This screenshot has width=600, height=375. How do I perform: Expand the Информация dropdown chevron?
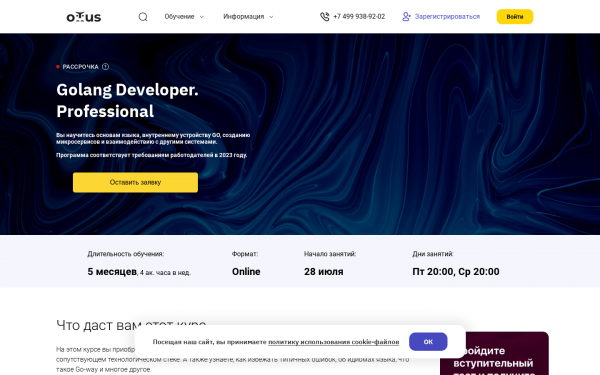[x=271, y=17]
